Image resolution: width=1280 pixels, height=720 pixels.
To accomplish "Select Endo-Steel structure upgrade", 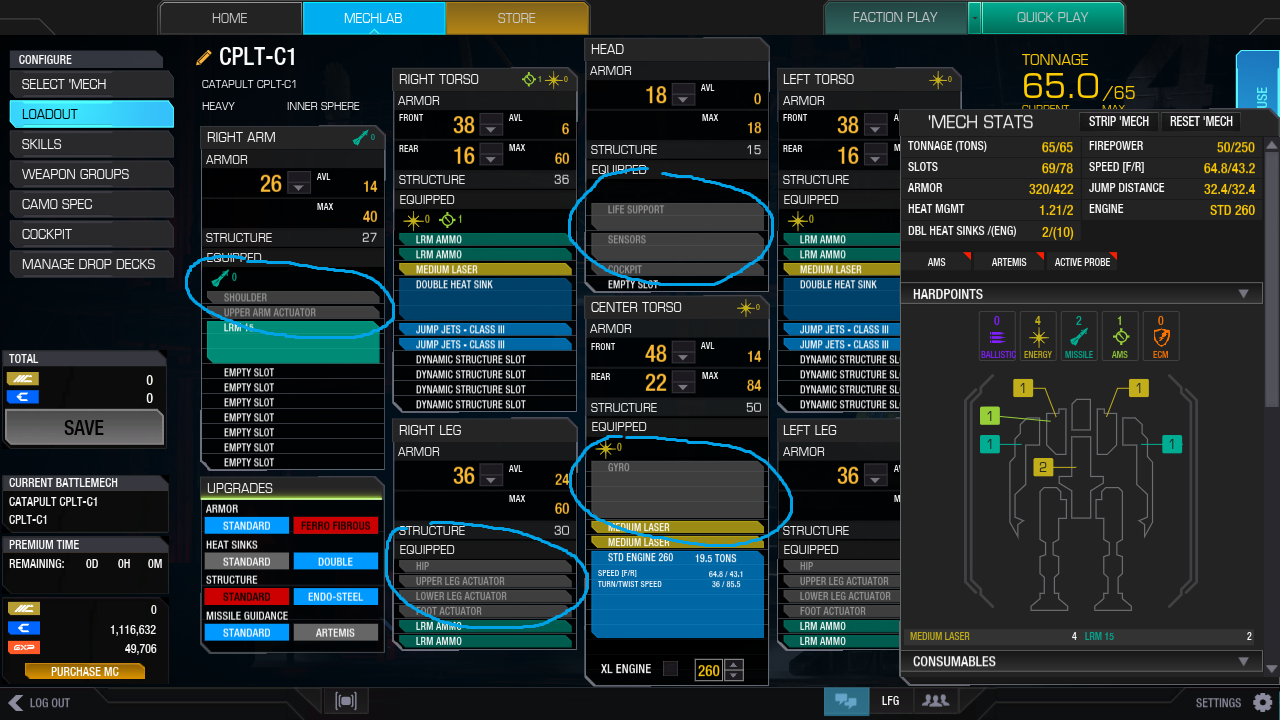I will tap(336, 597).
